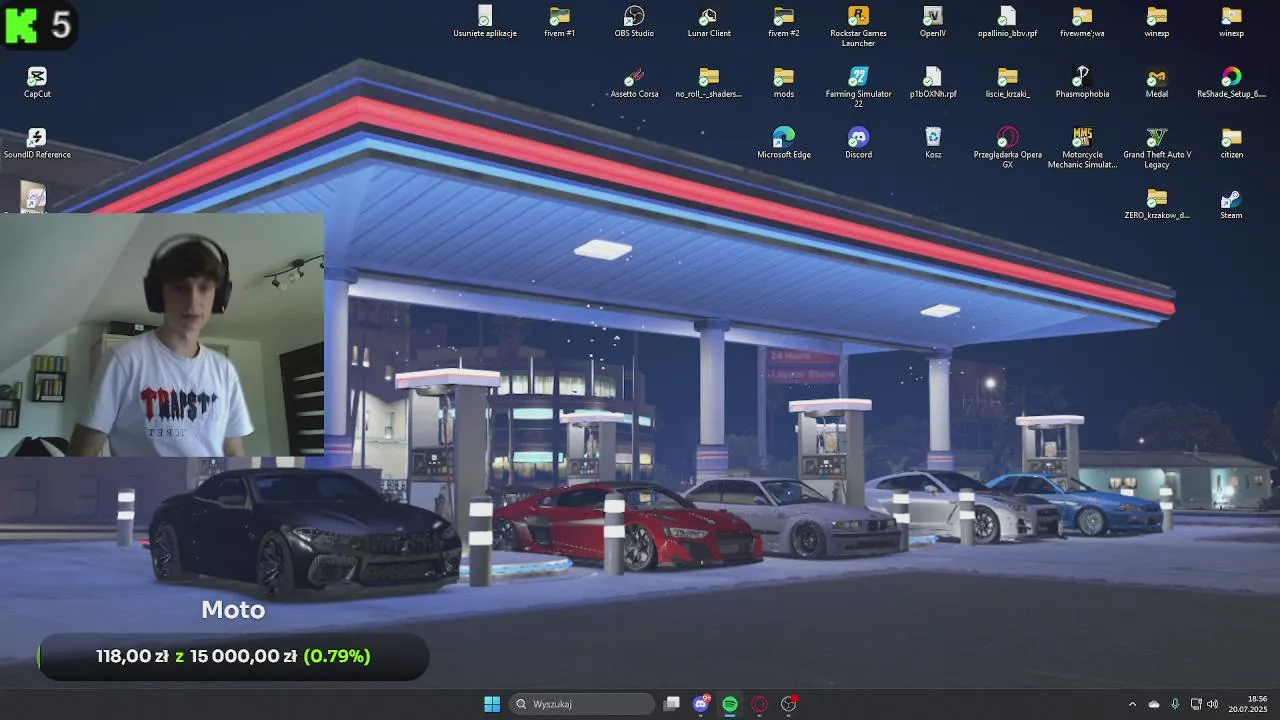Launch Steam from the desktop shortcut
The height and width of the screenshot is (720, 1280).
[1231, 204]
